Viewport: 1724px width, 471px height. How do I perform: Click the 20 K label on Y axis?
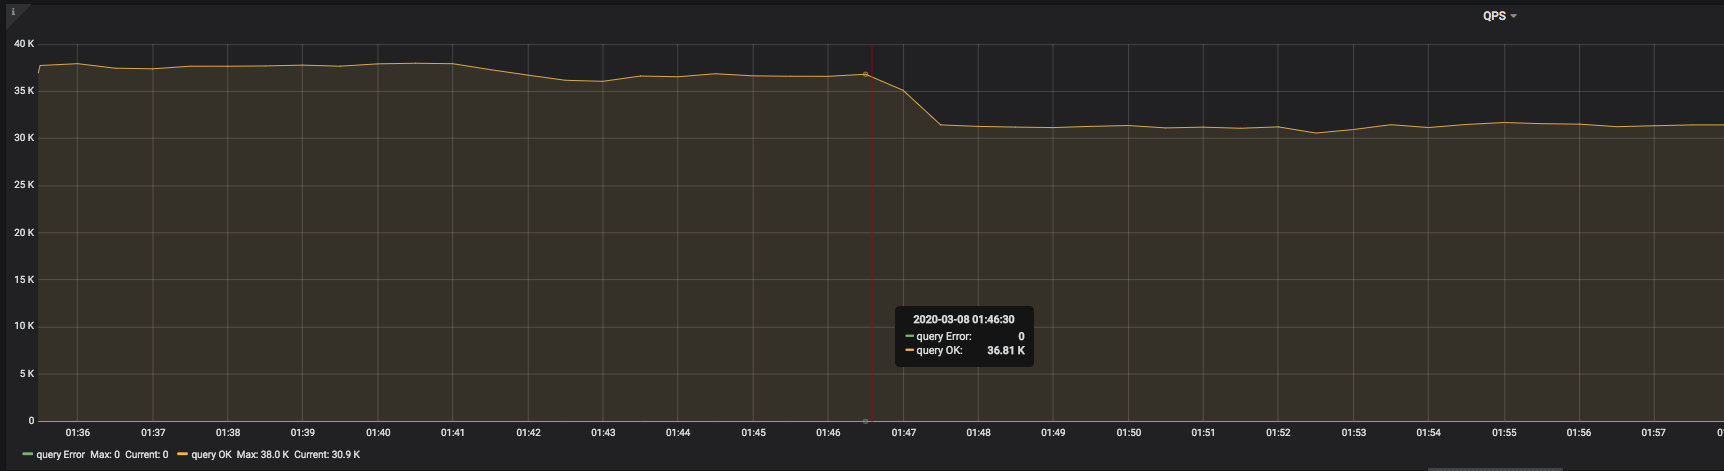click(24, 232)
